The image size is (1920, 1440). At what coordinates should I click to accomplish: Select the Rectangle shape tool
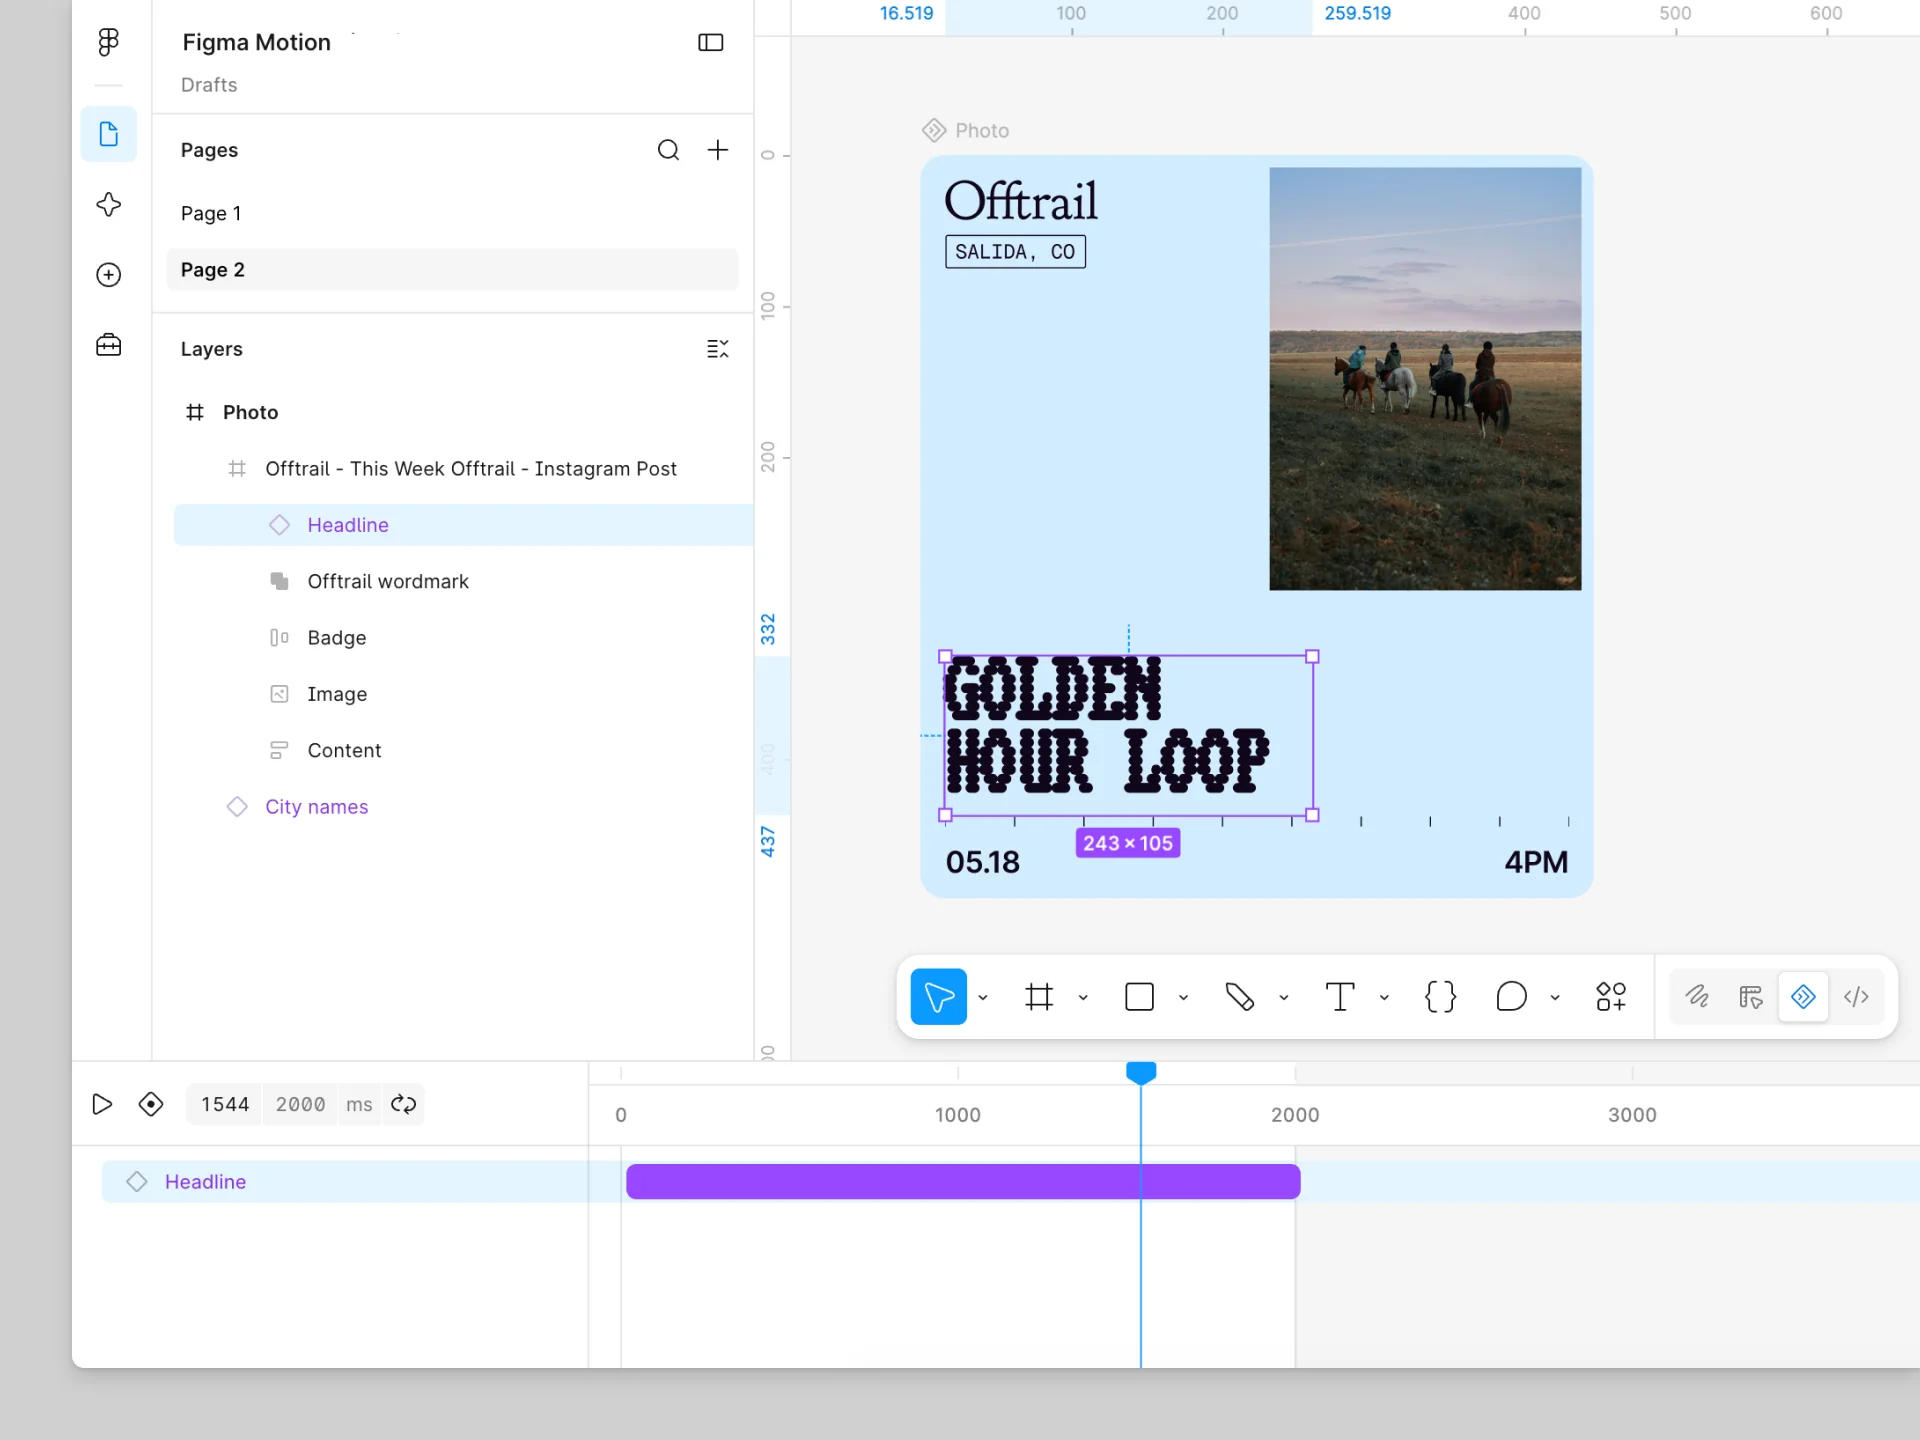1139,997
